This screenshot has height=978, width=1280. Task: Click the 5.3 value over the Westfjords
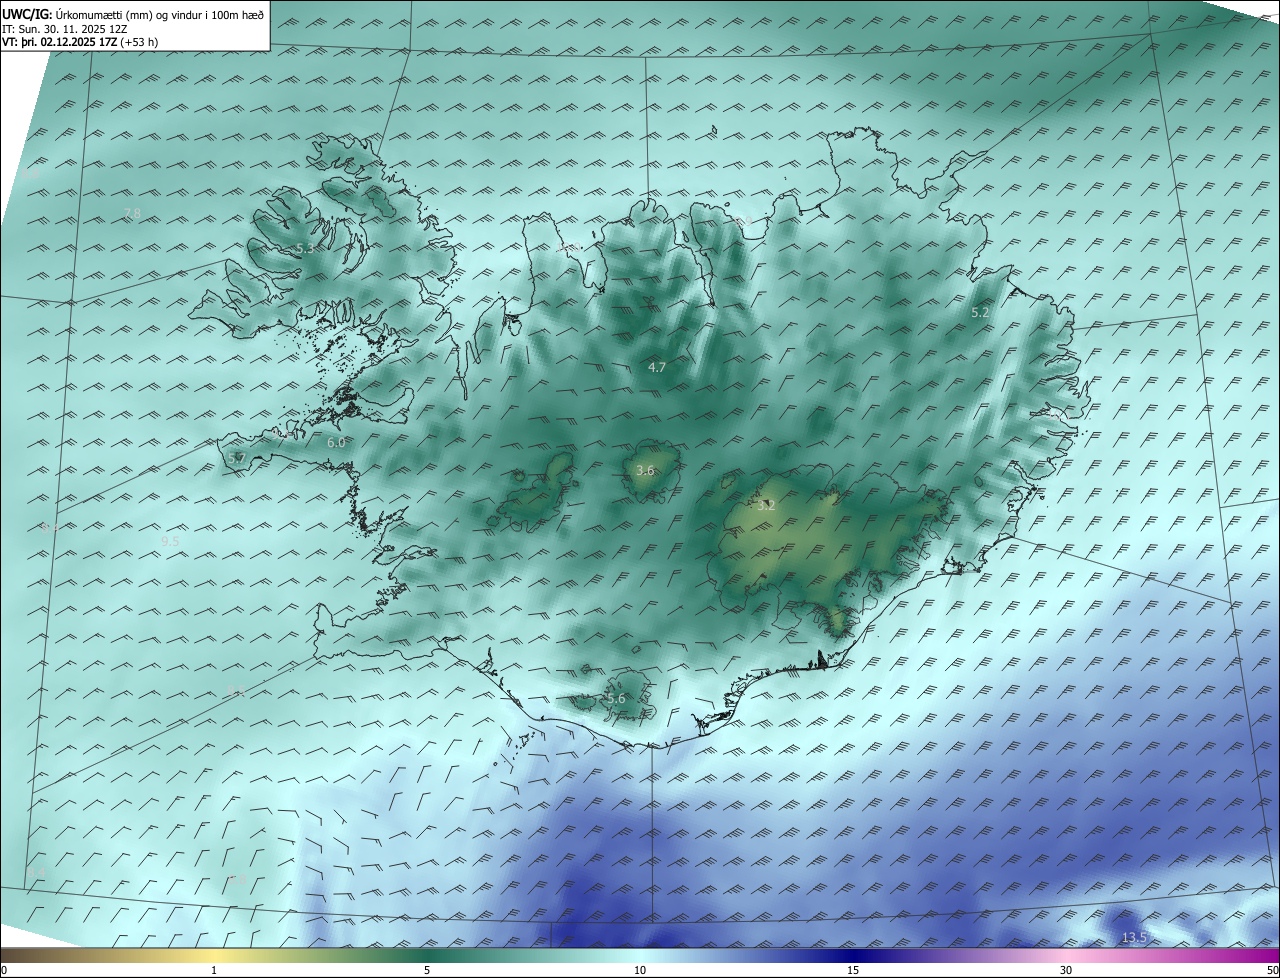click(x=305, y=248)
